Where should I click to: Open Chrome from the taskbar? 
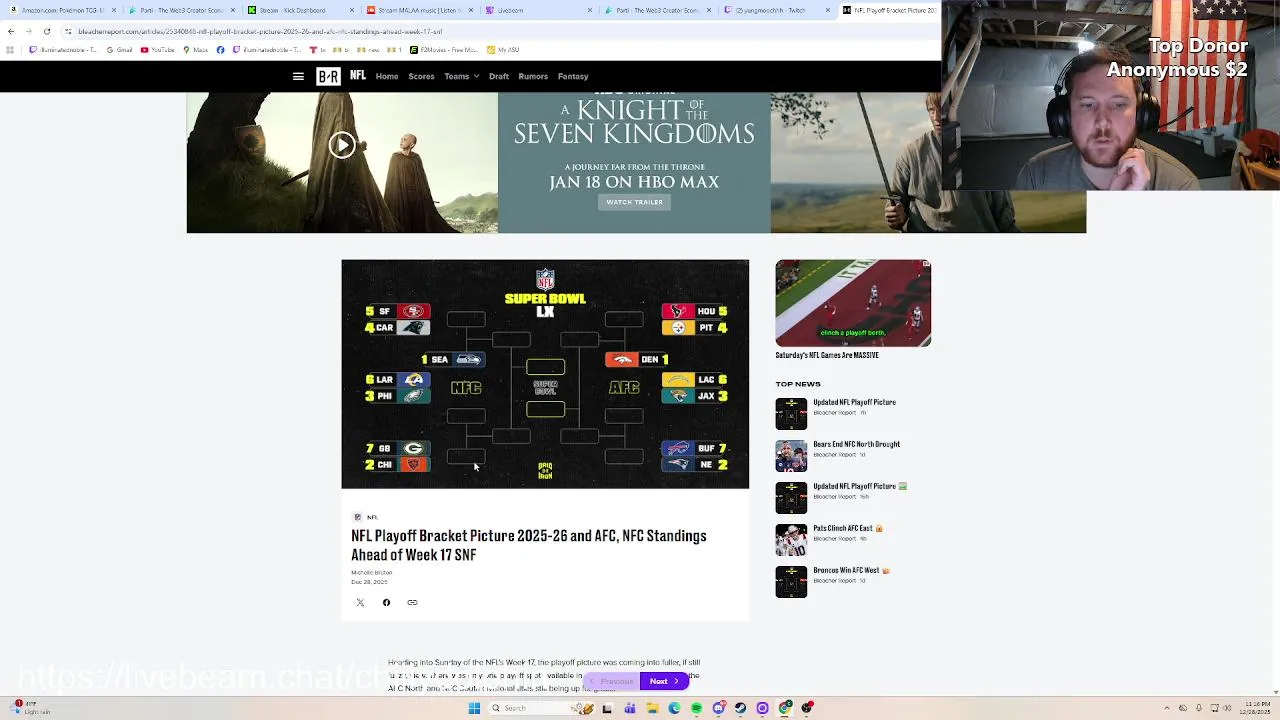(x=785, y=708)
